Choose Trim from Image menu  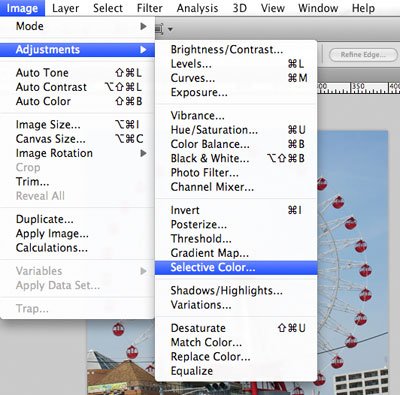[x=77, y=182]
